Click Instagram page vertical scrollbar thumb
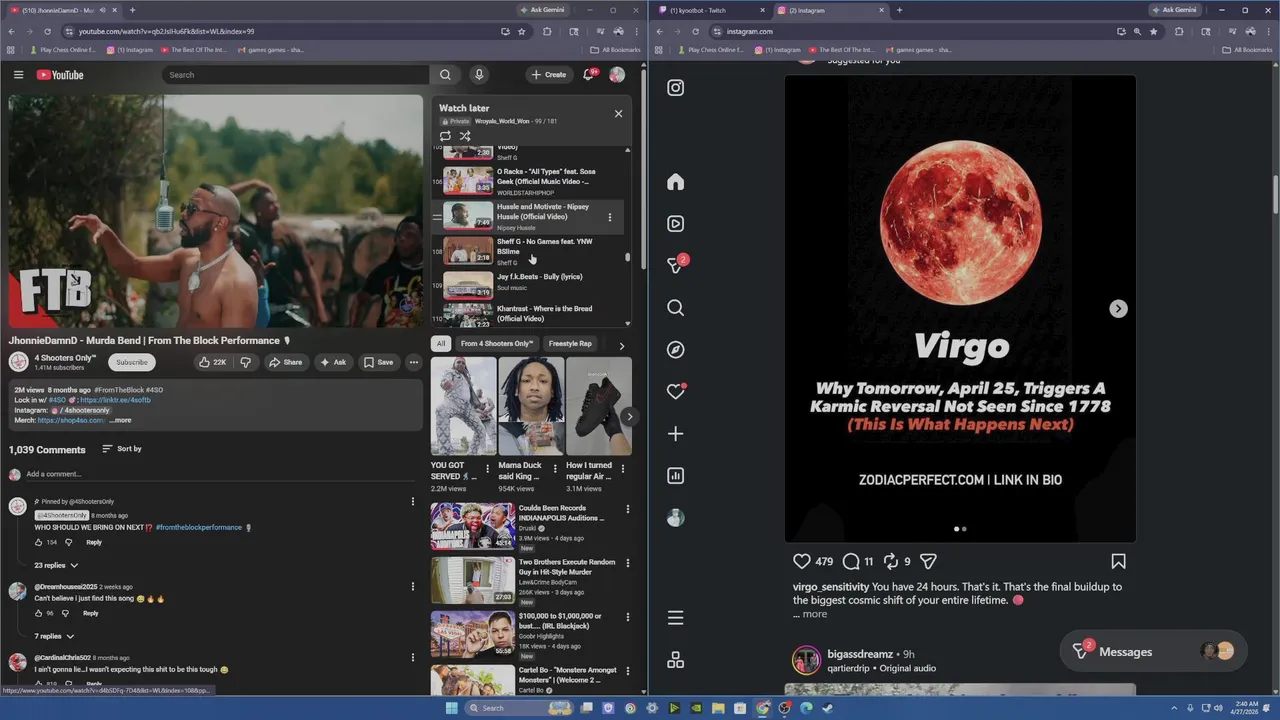The image size is (1280, 720). click(x=1275, y=193)
